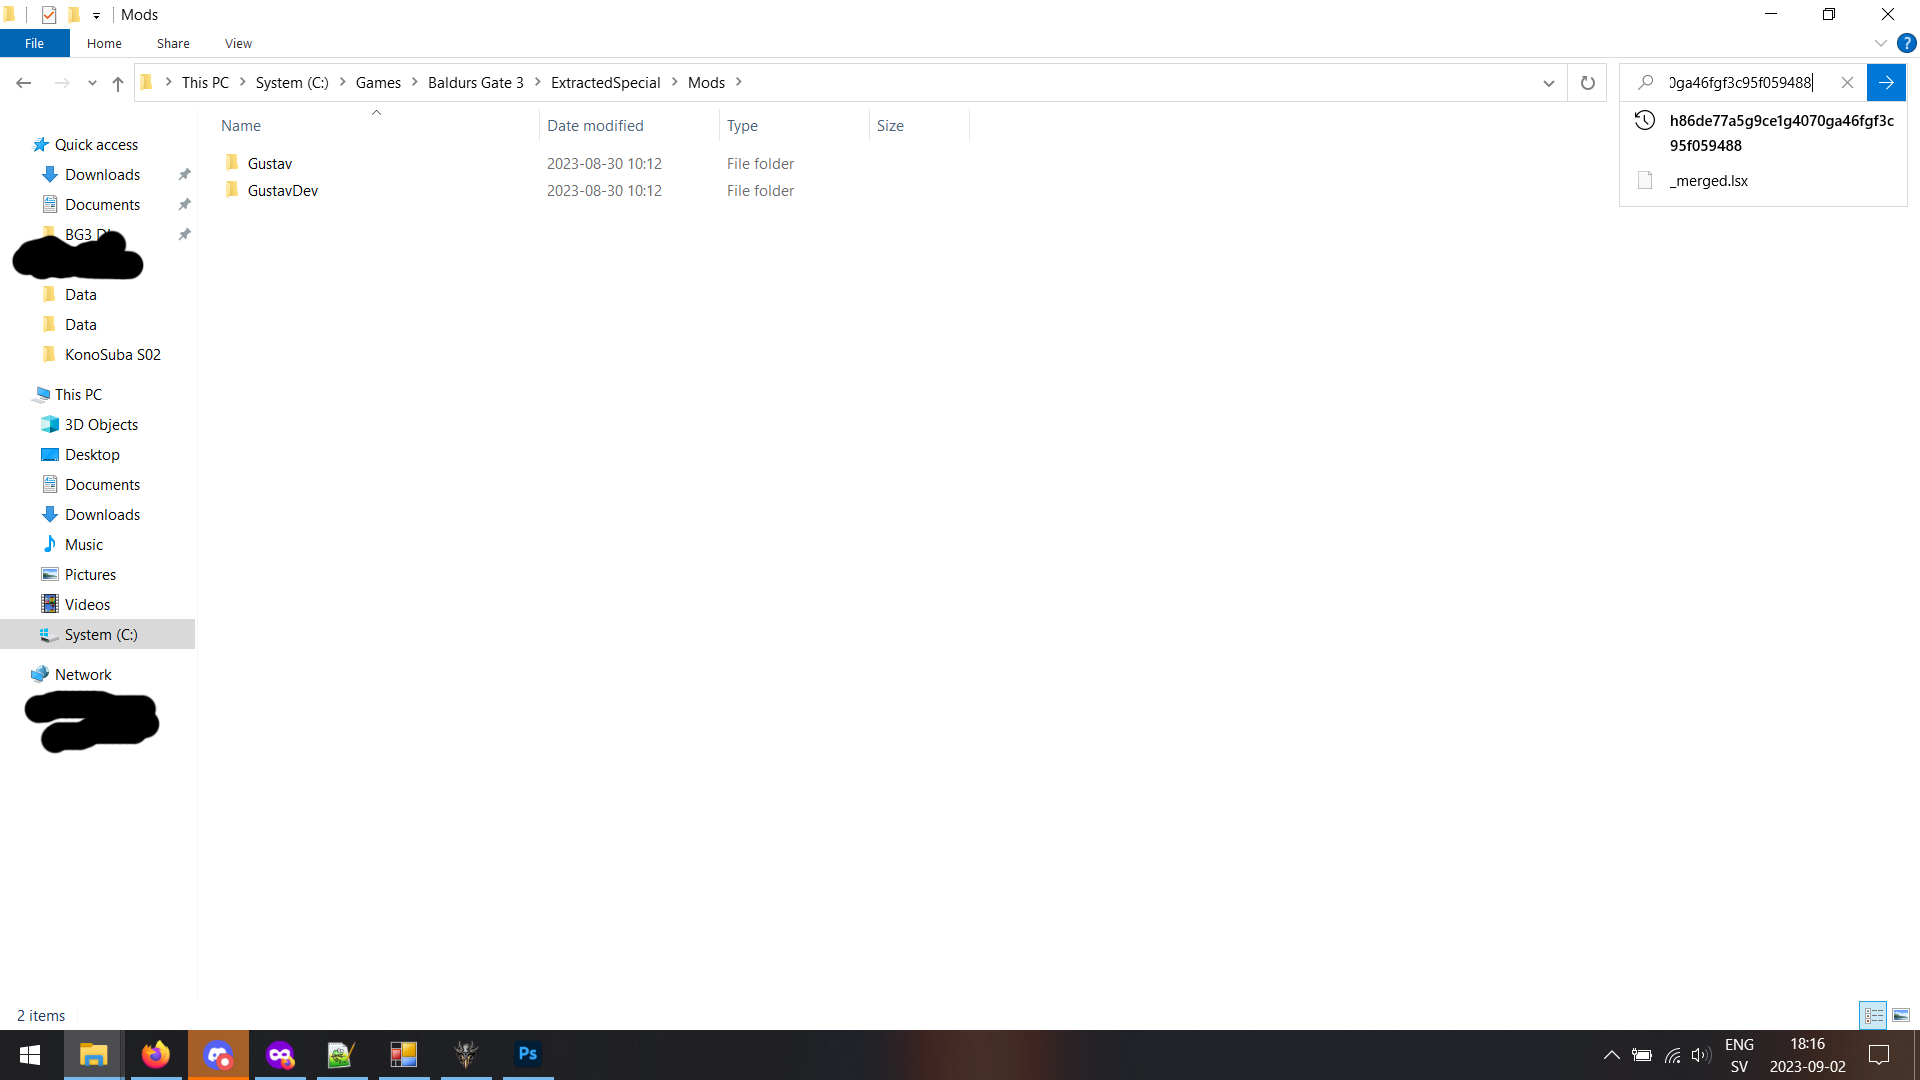Open pinned Downloads under Quick access
The height and width of the screenshot is (1080, 1920).
pyautogui.click(x=102, y=175)
